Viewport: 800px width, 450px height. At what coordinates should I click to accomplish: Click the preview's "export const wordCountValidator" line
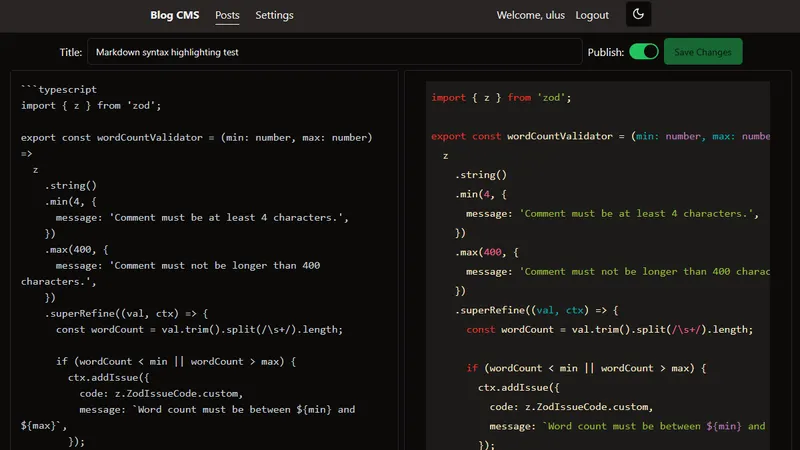[601, 136]
